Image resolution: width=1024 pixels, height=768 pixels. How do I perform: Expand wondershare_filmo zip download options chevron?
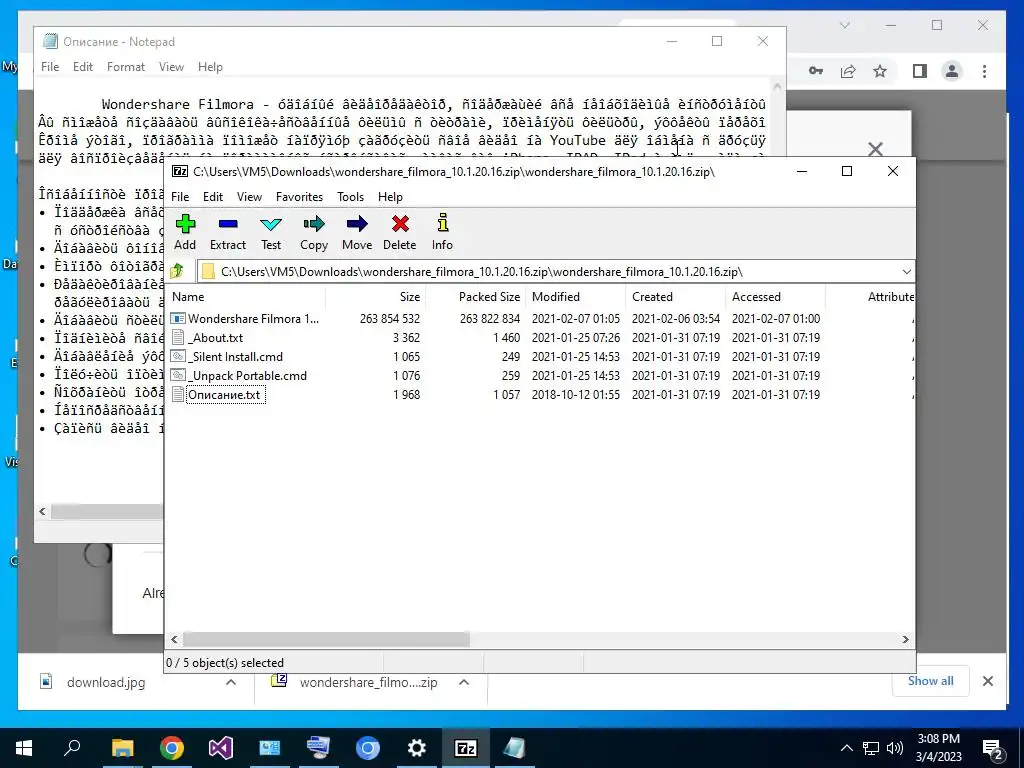tap(464, 682)
